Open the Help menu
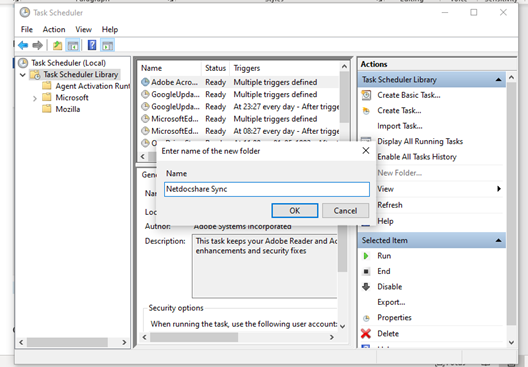Viewport: 528px width, 367px height. pos(110,30)
